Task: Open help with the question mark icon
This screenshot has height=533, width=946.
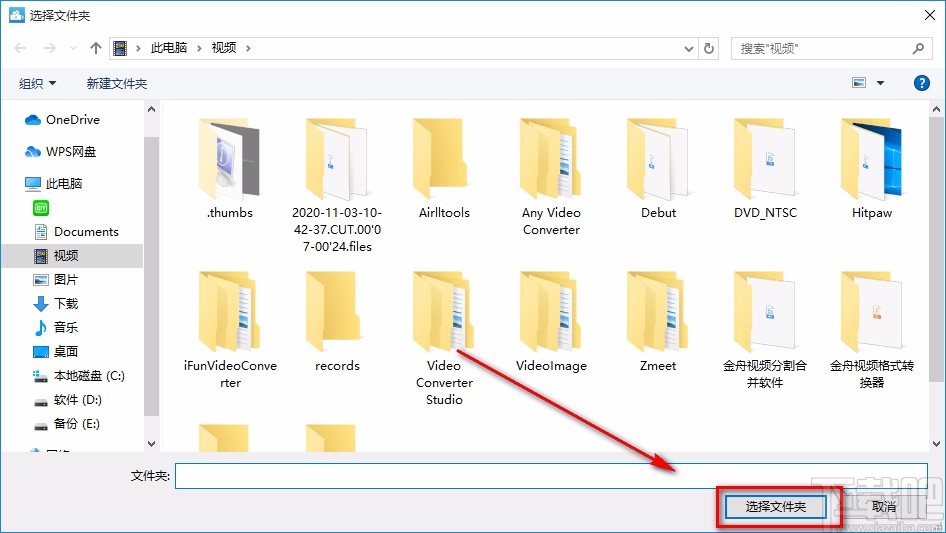Action: tap(921, 83)
